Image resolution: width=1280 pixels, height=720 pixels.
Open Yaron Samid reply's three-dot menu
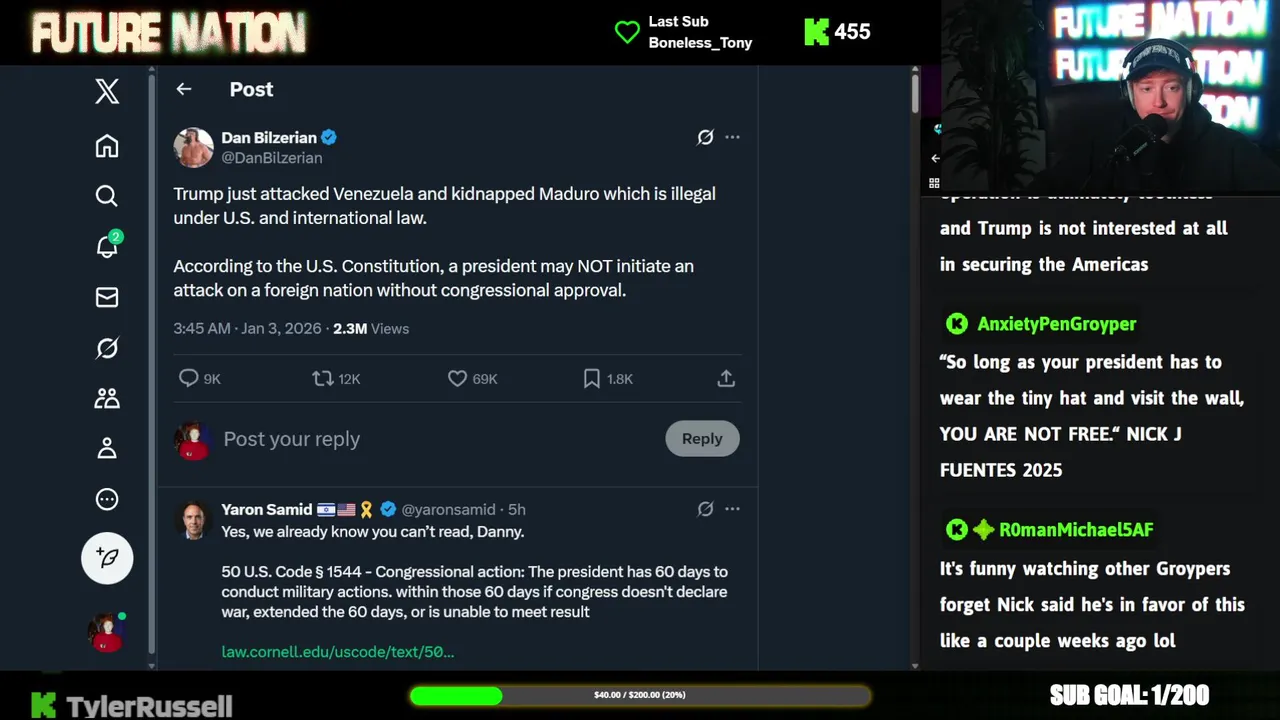(x=732, y=509)
